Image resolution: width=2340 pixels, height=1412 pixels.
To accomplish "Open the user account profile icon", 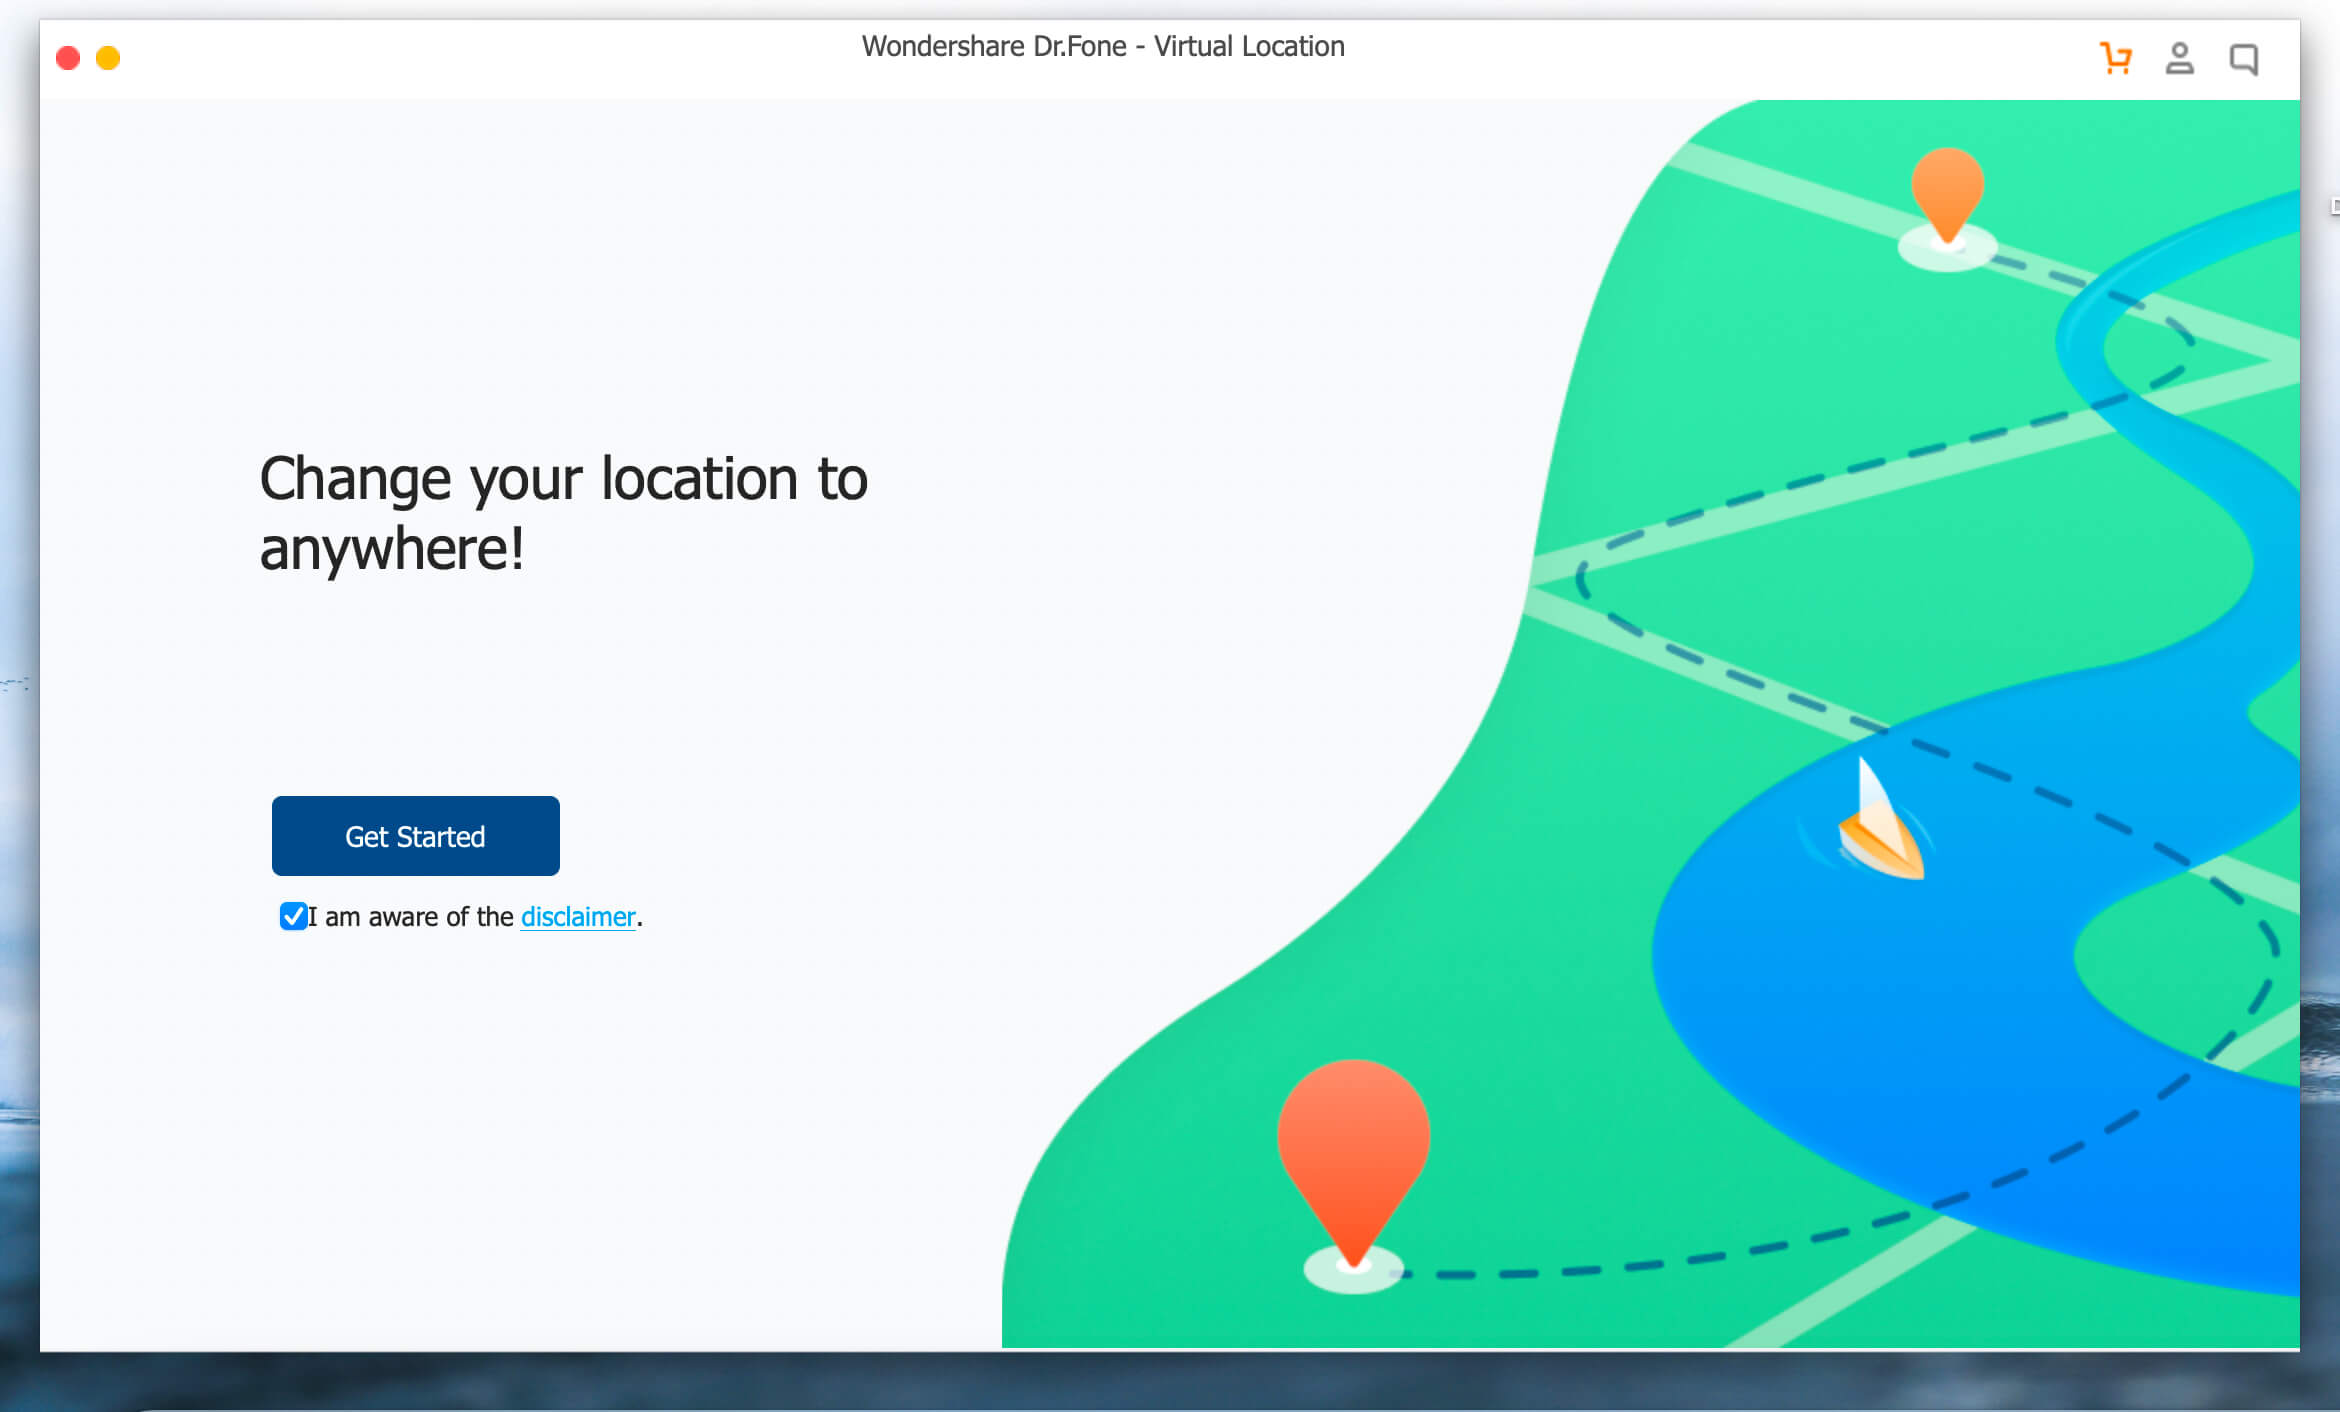I will [2179, 58].
